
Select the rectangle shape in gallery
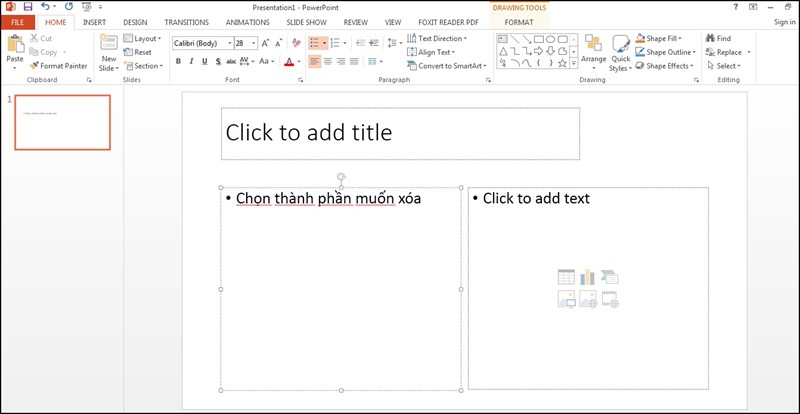pyautogui.click(x=539, y=39)
